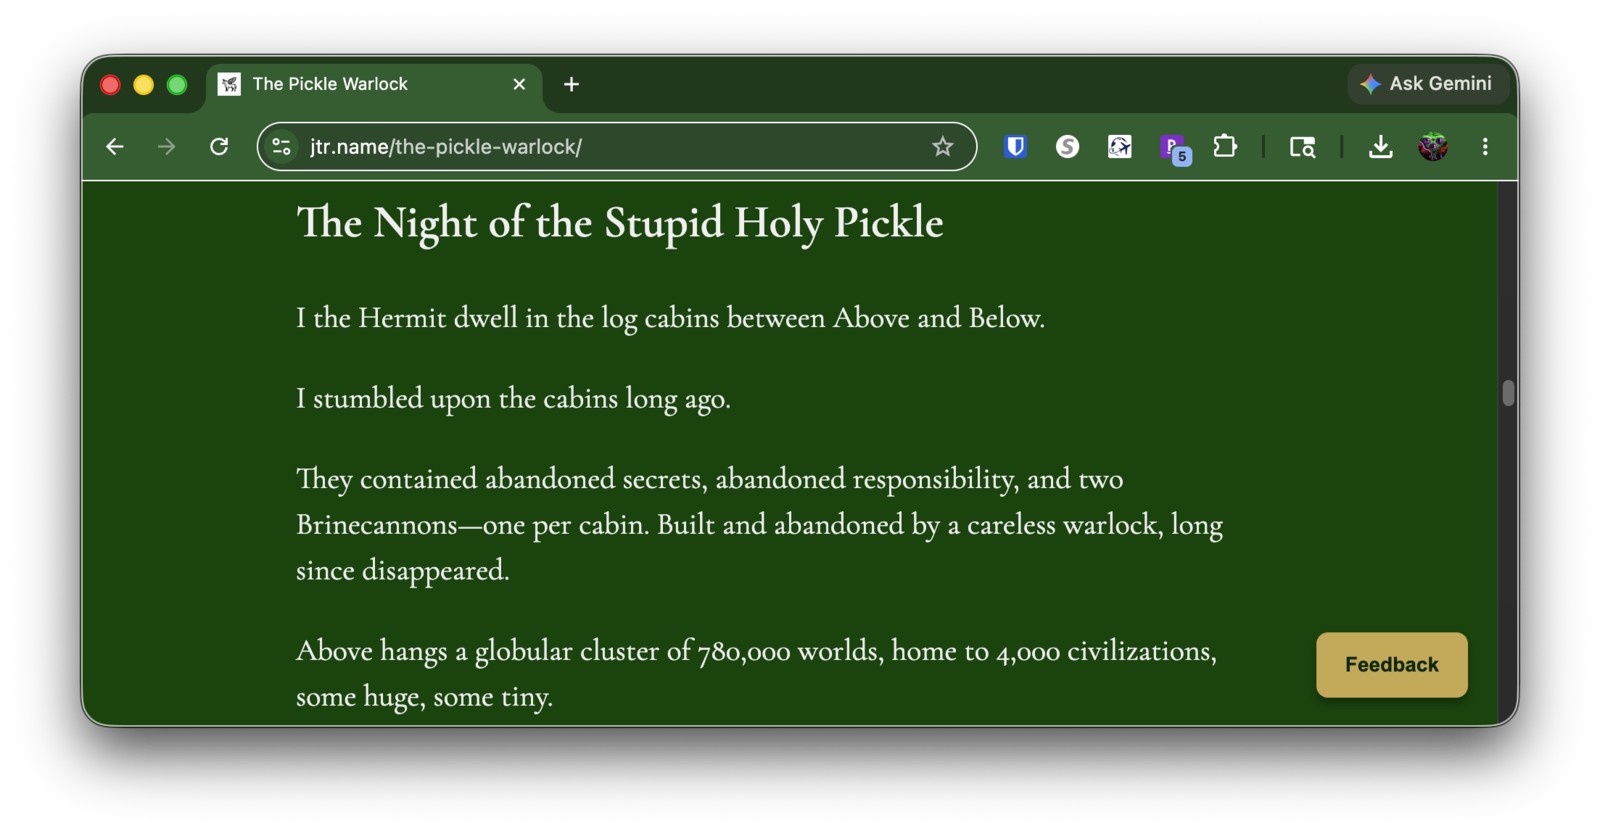Show the downloads panel
This screenshot has height=834, width=1600.
point(1380,147)
